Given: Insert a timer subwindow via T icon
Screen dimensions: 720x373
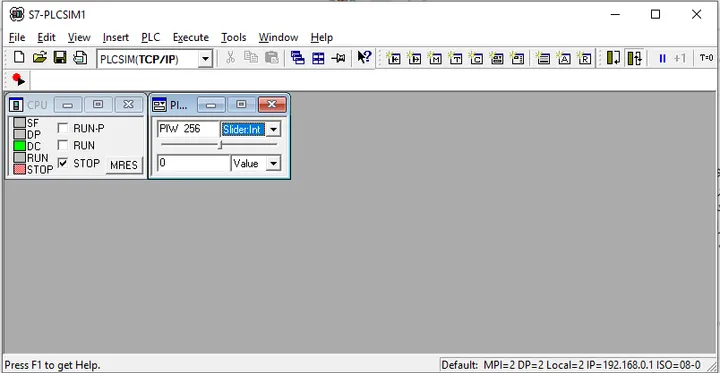Looking at the screenshot, I should pos(456,58).
